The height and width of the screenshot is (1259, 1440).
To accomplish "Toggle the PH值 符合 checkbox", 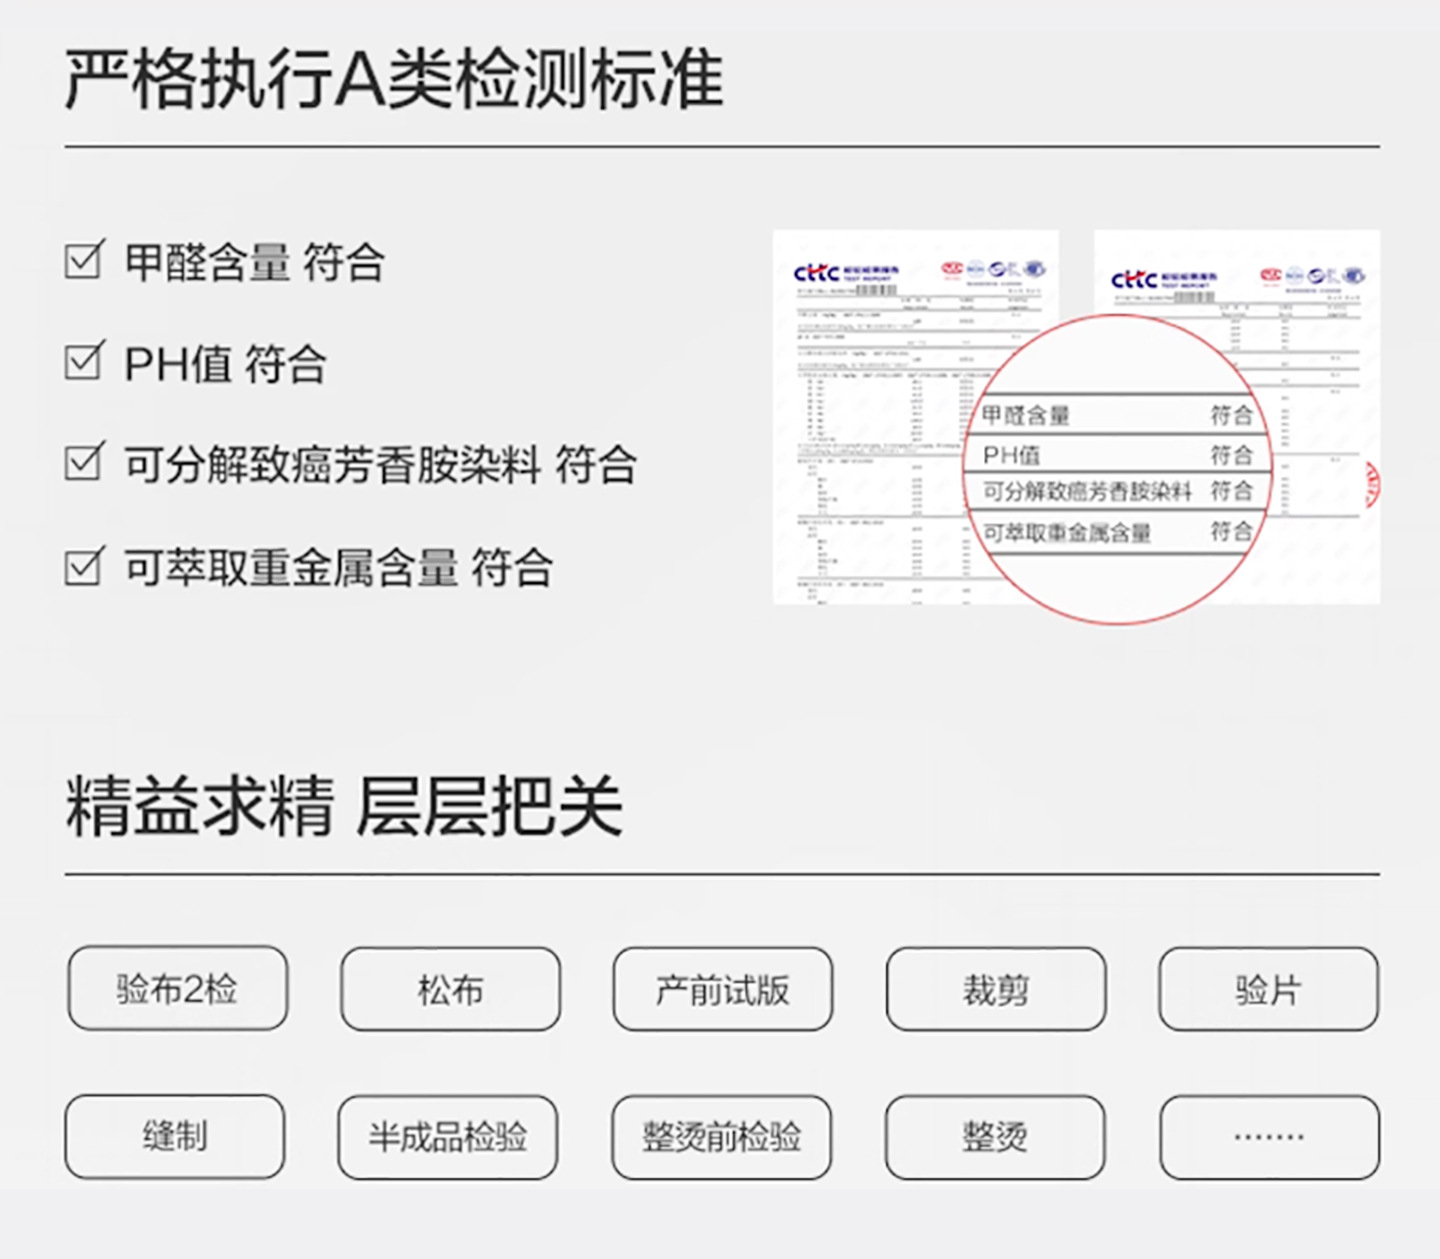I will [84, 361].
